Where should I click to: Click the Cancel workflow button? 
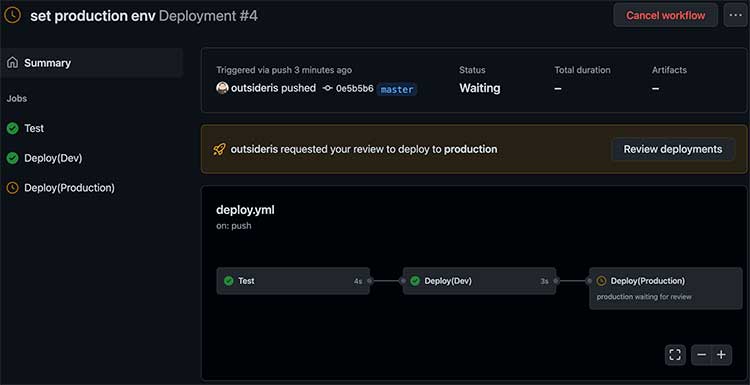(x=665, y=15)
